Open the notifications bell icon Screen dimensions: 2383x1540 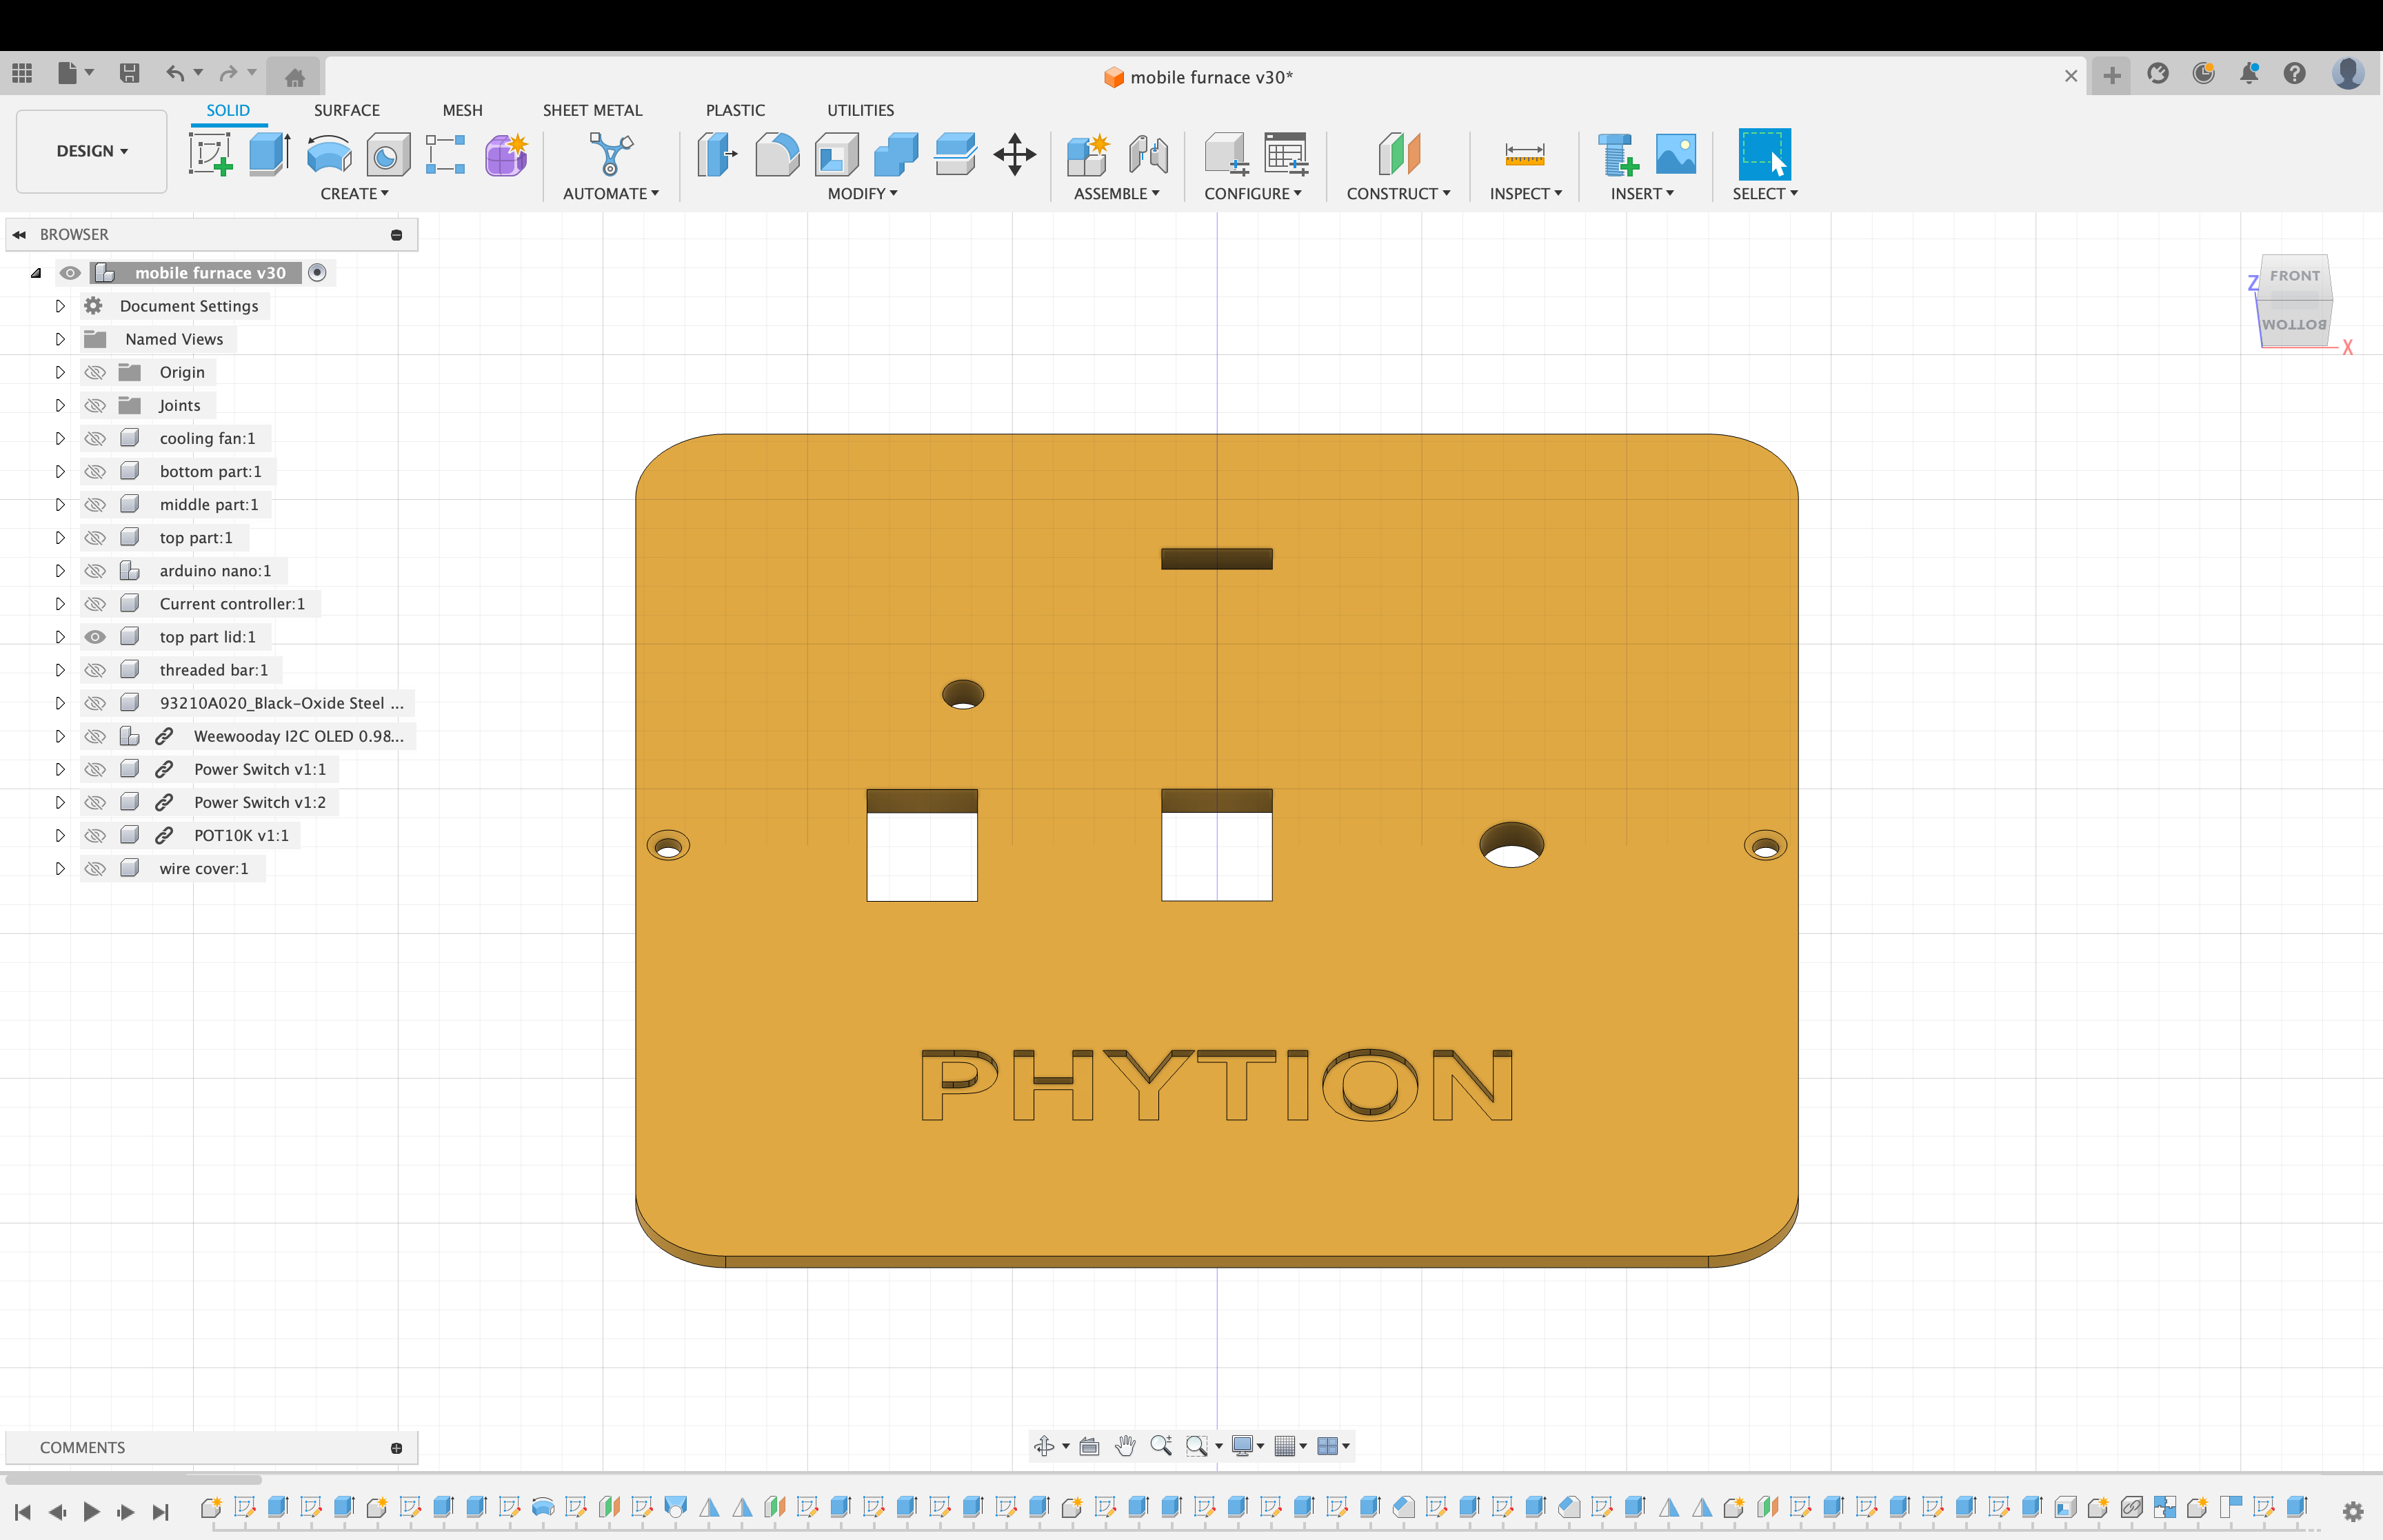pyautogui.click(x=2249, y=73)
